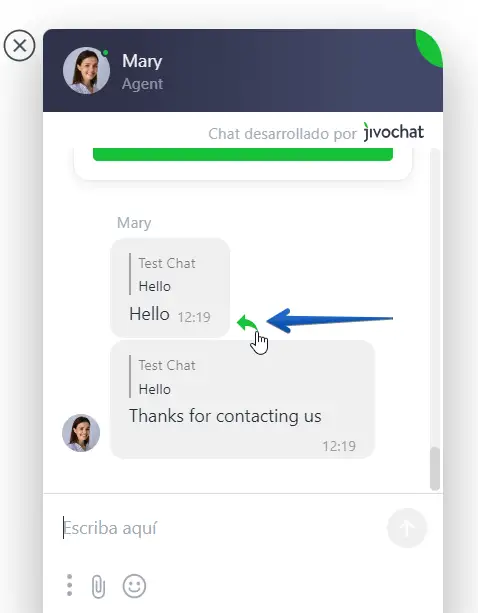
Task: Click the quoted 'Test Chat' in first message
Action: tap(167, 263)
